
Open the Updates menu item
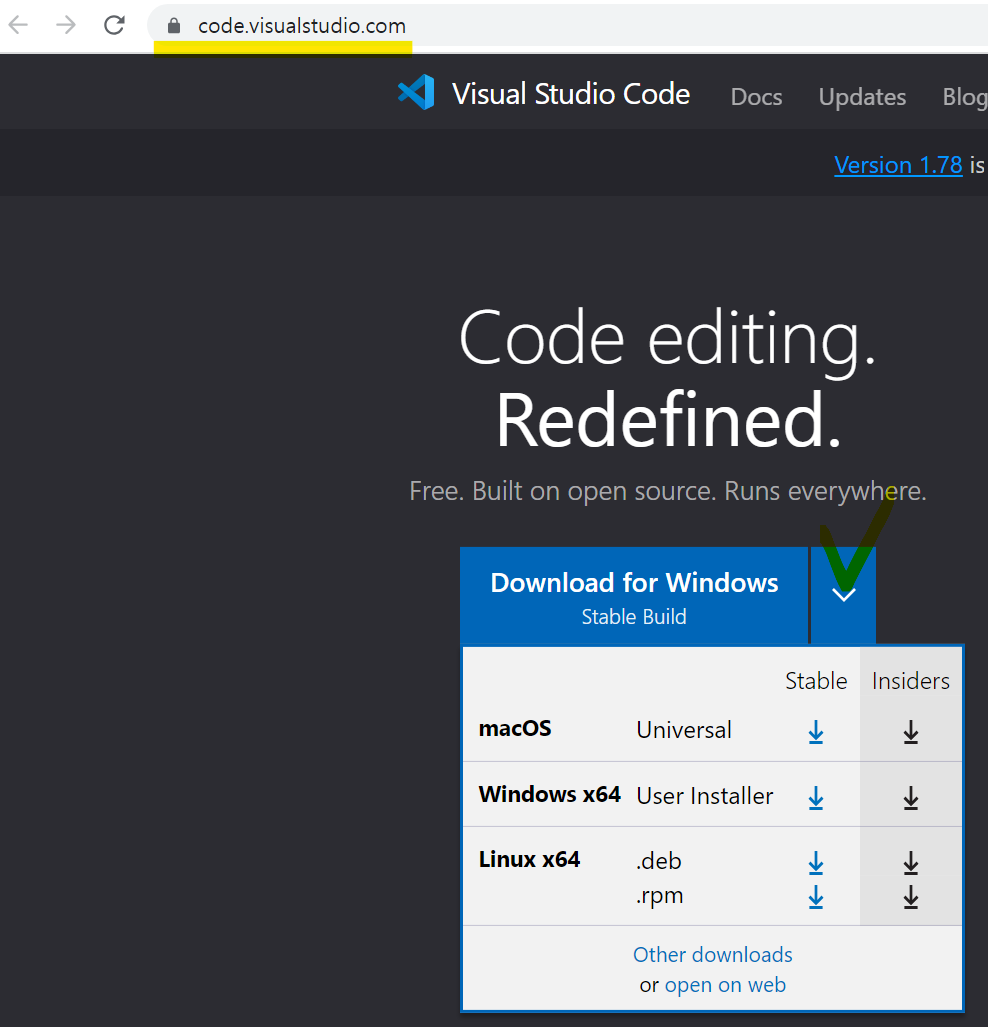(862, 97)
